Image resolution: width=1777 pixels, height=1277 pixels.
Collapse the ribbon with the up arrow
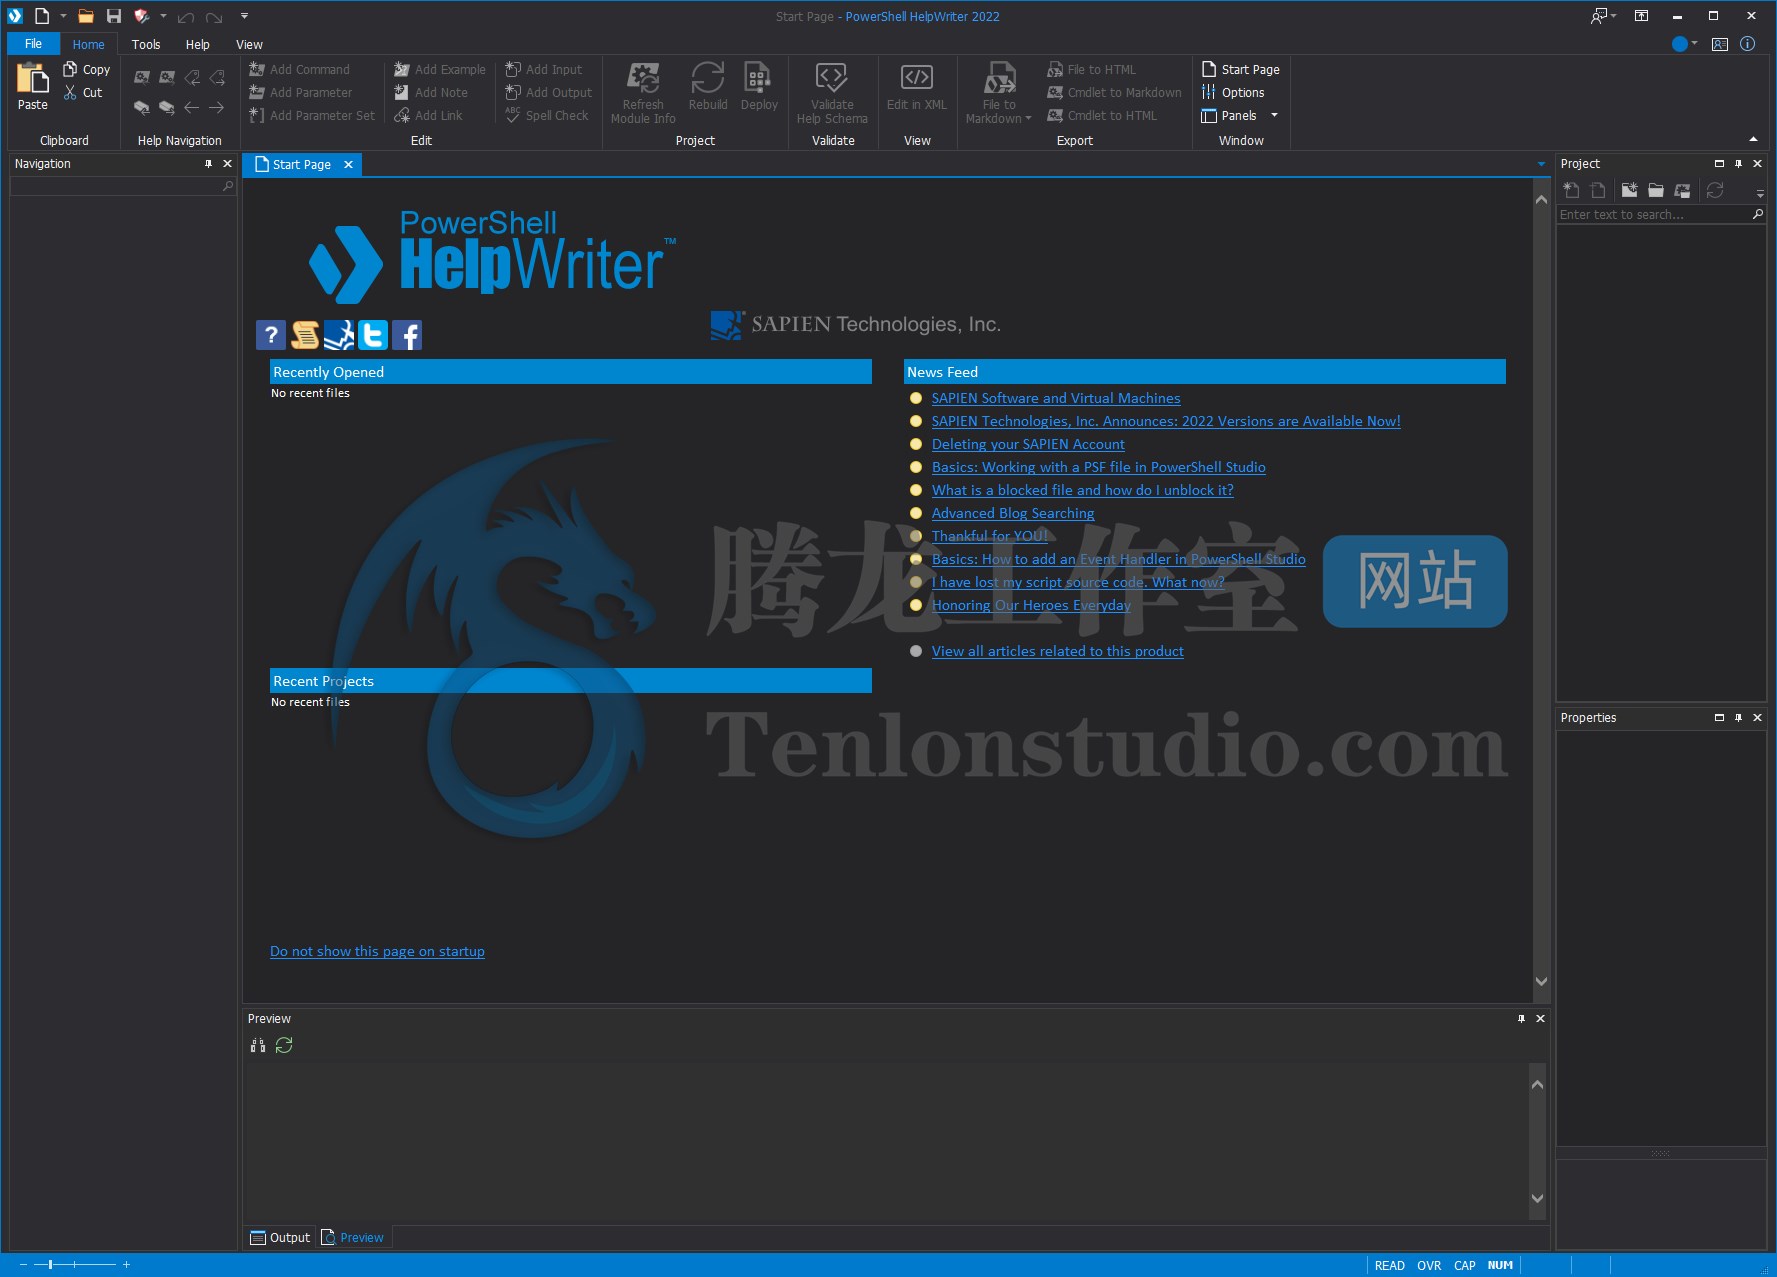click(x=1753, y=139)
